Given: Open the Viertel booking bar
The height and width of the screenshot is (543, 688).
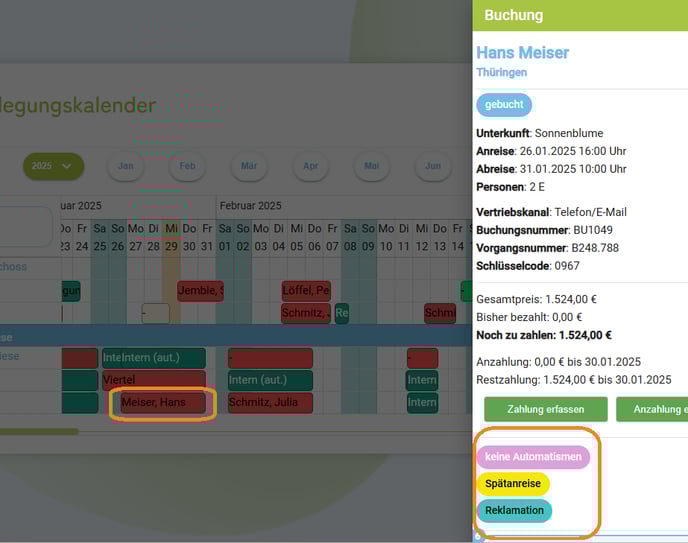Looking at the screenshot, I should tap(154, 380).
